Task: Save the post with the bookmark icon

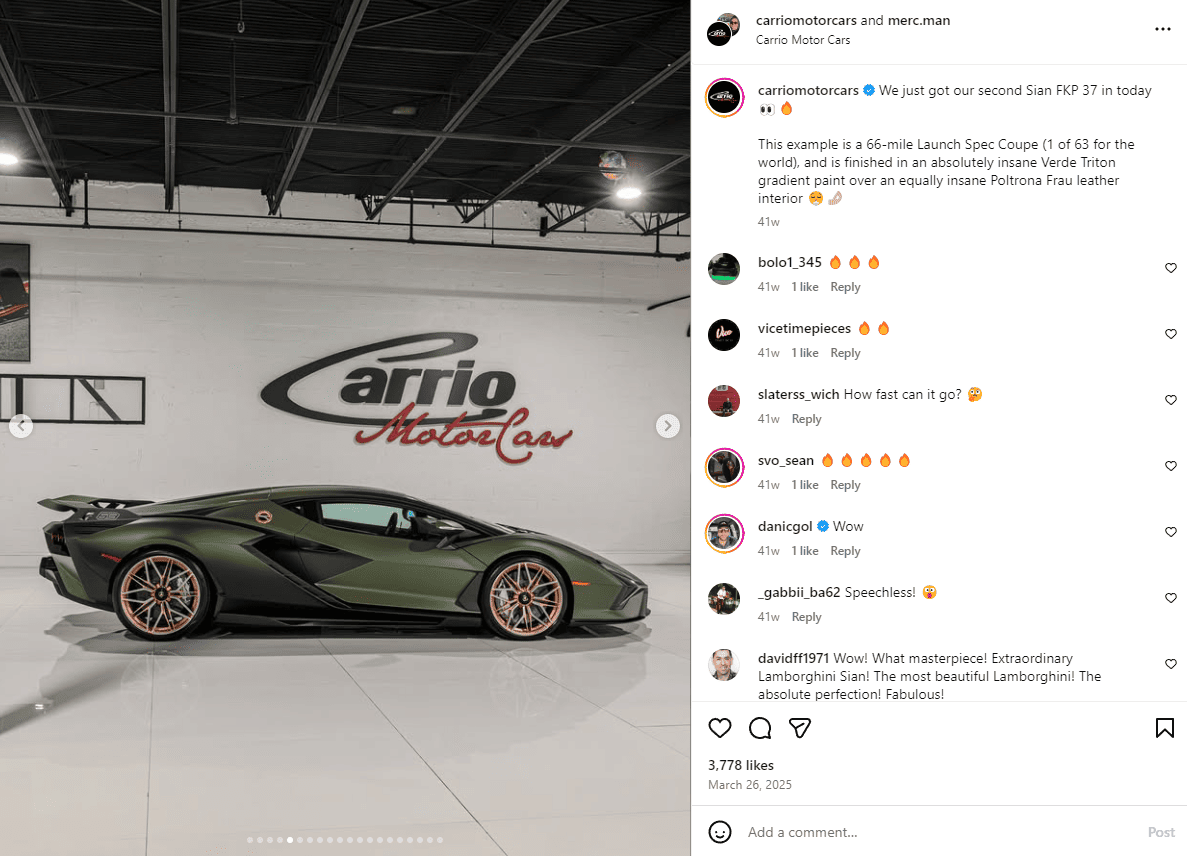Action: coord(1164,728)
